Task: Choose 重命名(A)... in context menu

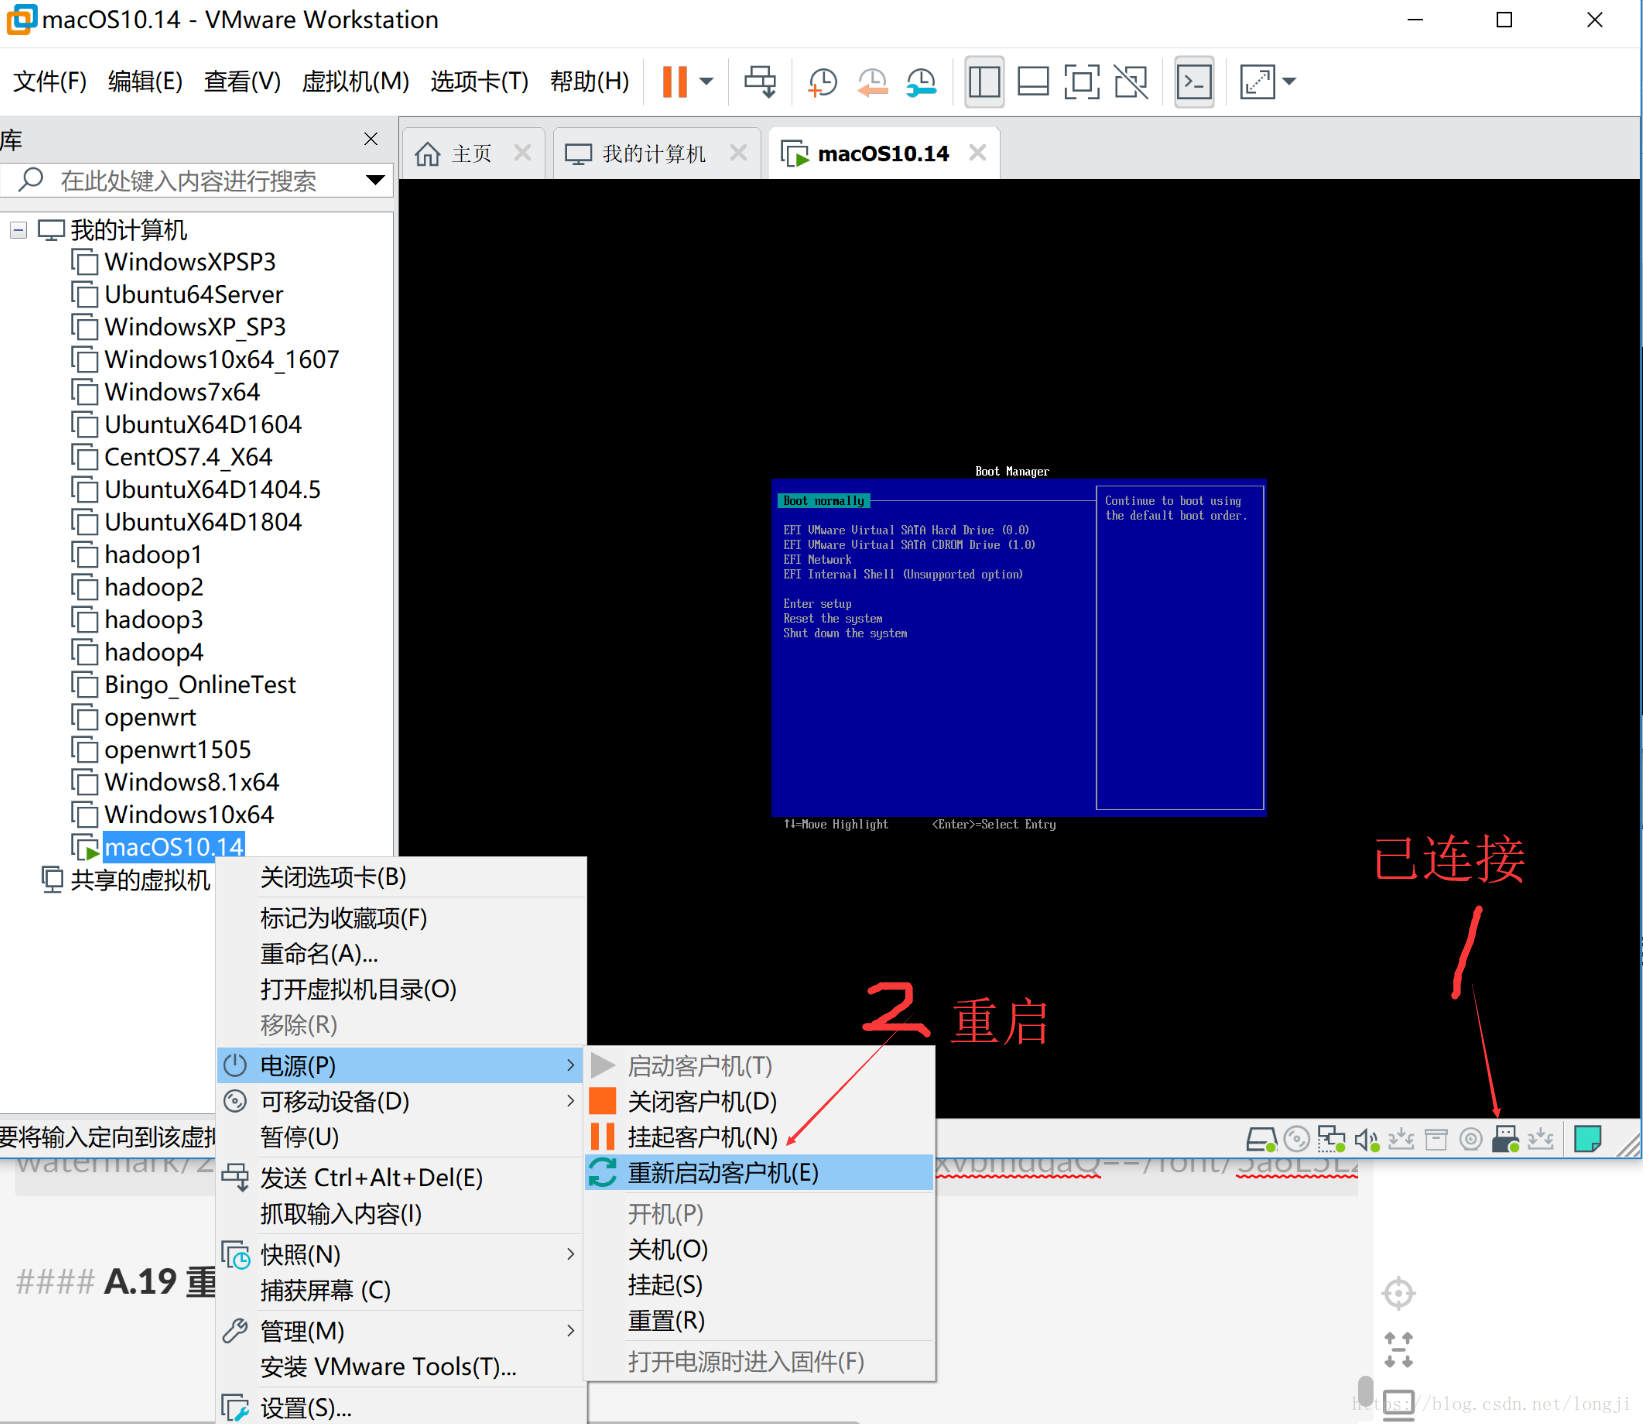Action: click(x=400, y=953)
